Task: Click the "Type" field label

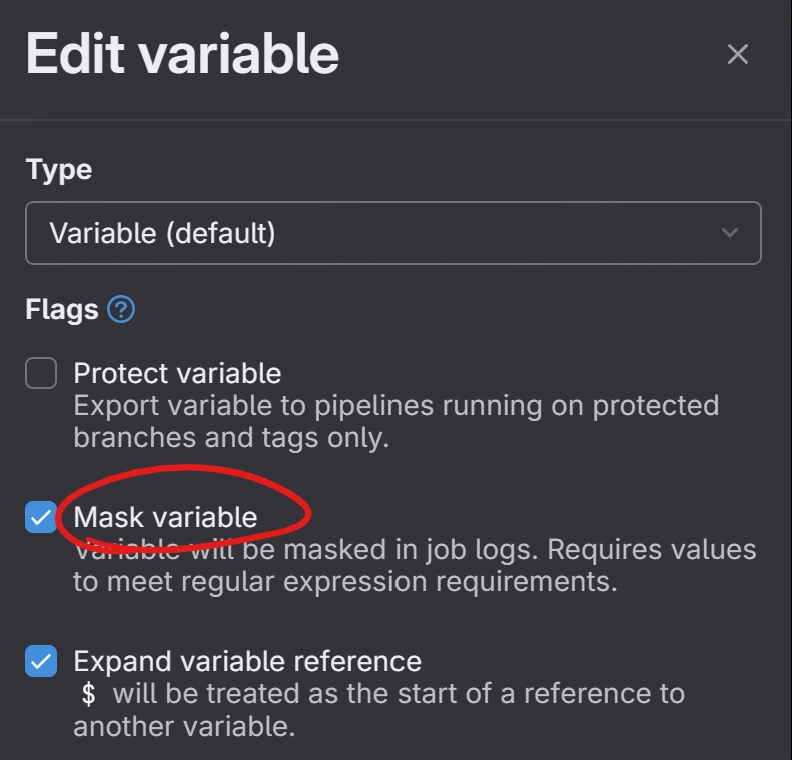Action: 59,169
